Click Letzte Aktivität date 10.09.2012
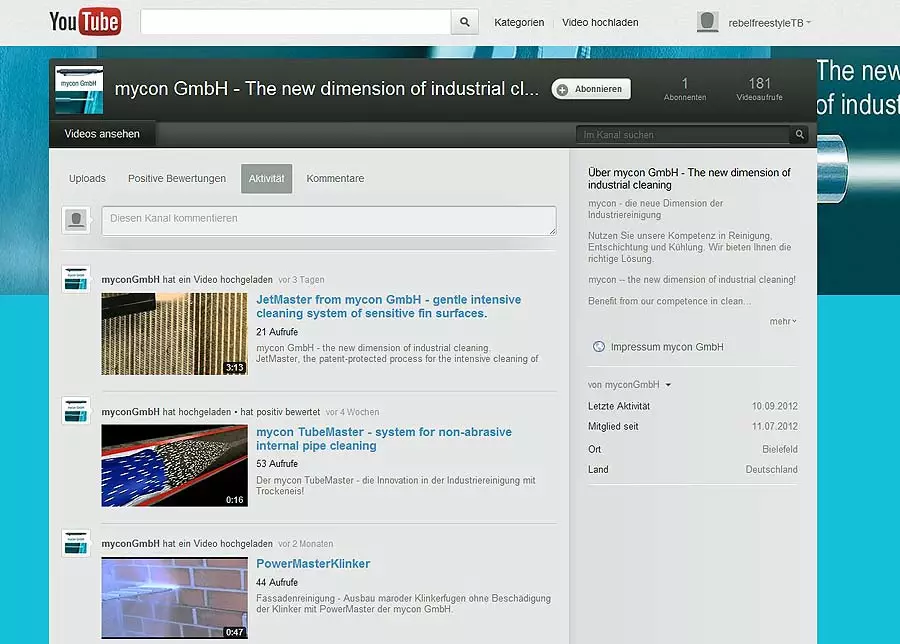Screen dimensions: 900x644 pos(775,406)
